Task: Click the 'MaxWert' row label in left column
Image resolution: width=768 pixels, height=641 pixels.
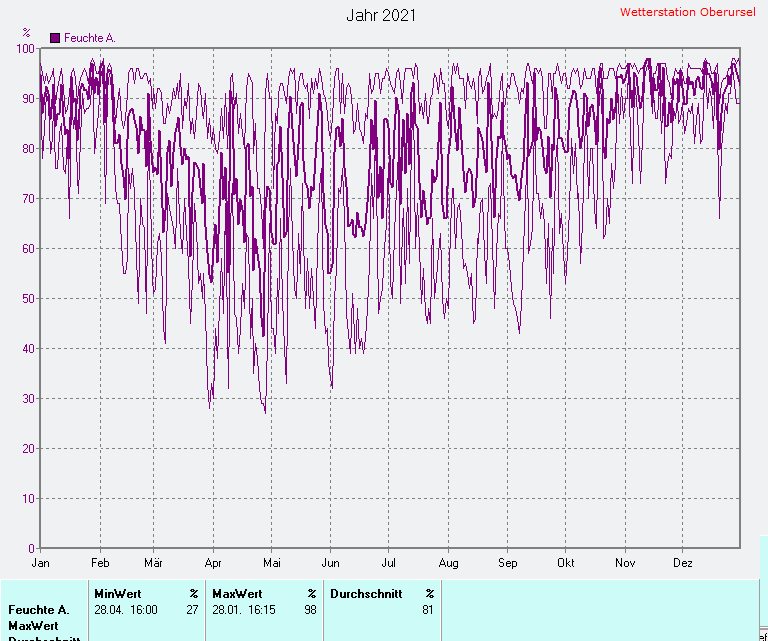Action: (x=33, y=626)
